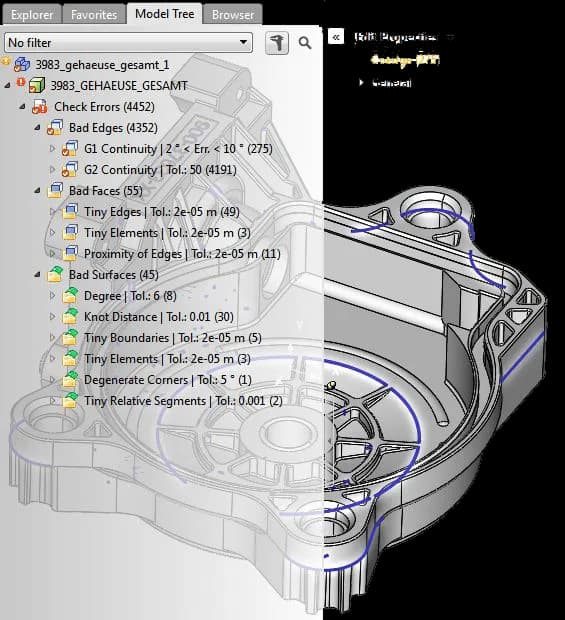Click the green part icon of 3983_GEHAEUSE_GESAMT

point(37,86)
